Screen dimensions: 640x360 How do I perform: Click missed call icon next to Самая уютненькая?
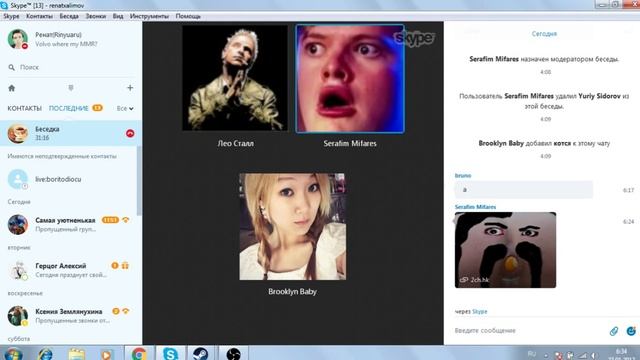[126, 220]
